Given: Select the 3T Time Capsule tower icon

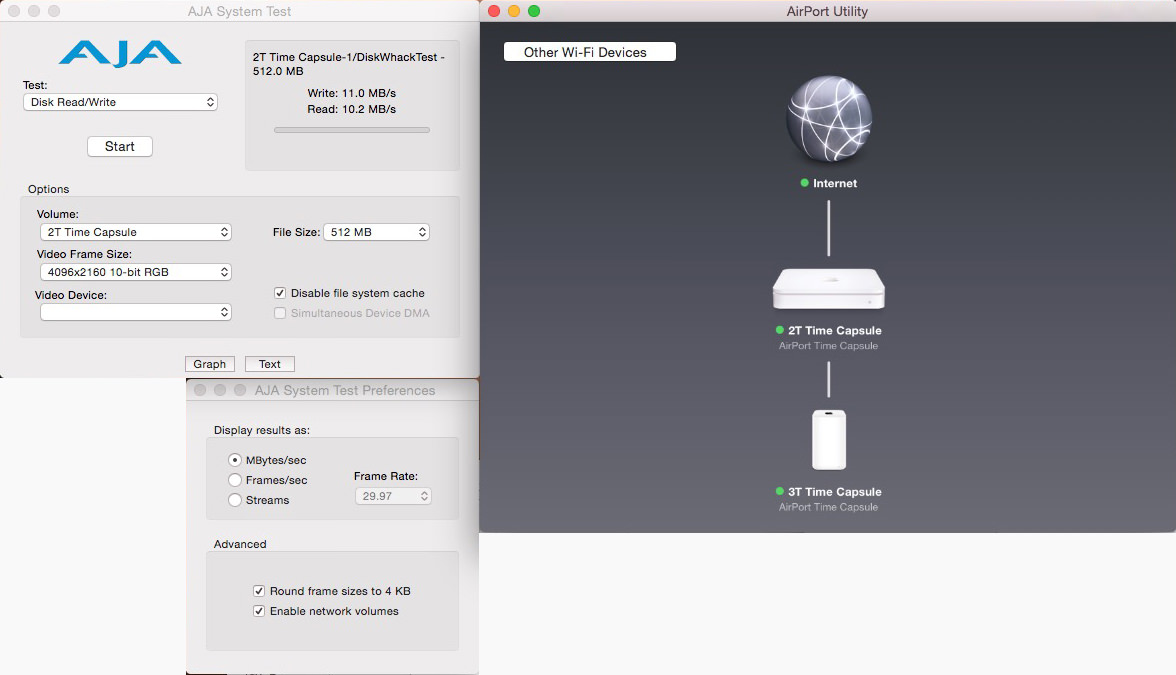Looking at the screenshot, I should pyautogui.click(x=829, y=440).
